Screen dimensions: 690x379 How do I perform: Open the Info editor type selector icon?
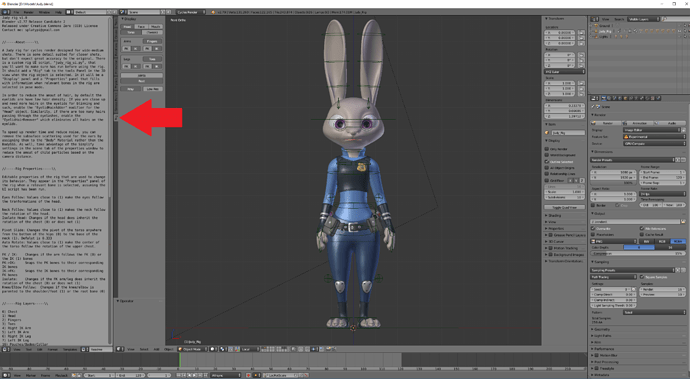point(6,12)
